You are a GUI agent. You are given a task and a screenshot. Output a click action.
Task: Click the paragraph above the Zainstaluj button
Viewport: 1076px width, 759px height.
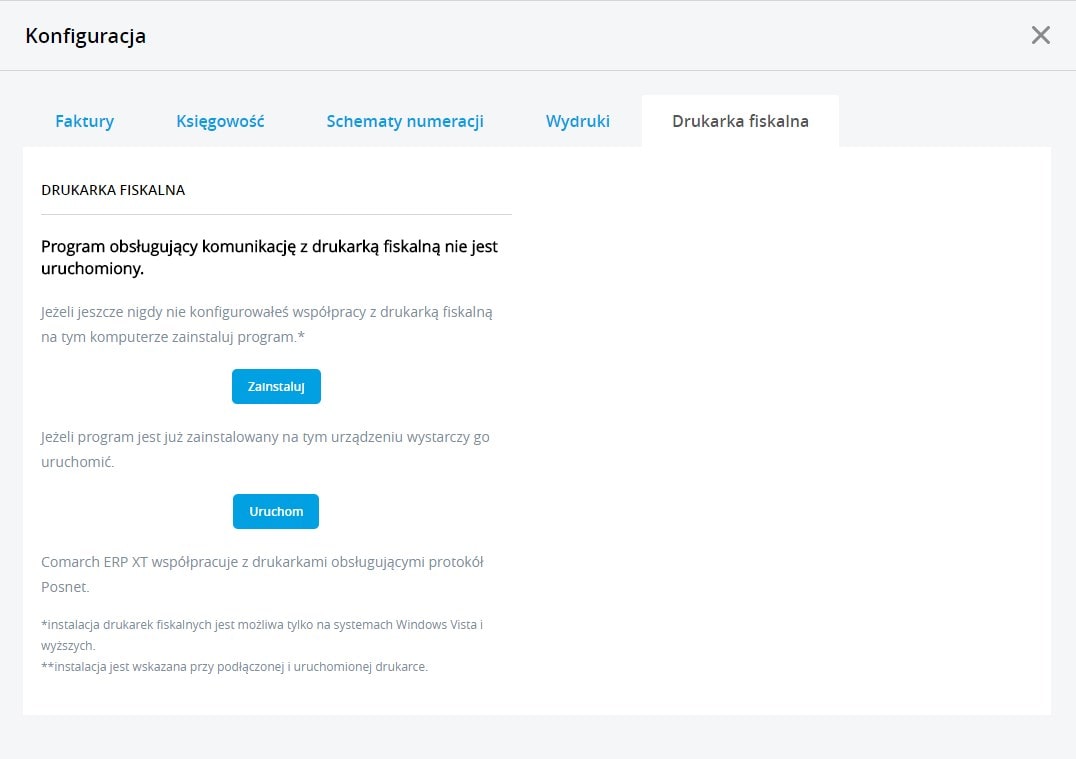[266, 324]
